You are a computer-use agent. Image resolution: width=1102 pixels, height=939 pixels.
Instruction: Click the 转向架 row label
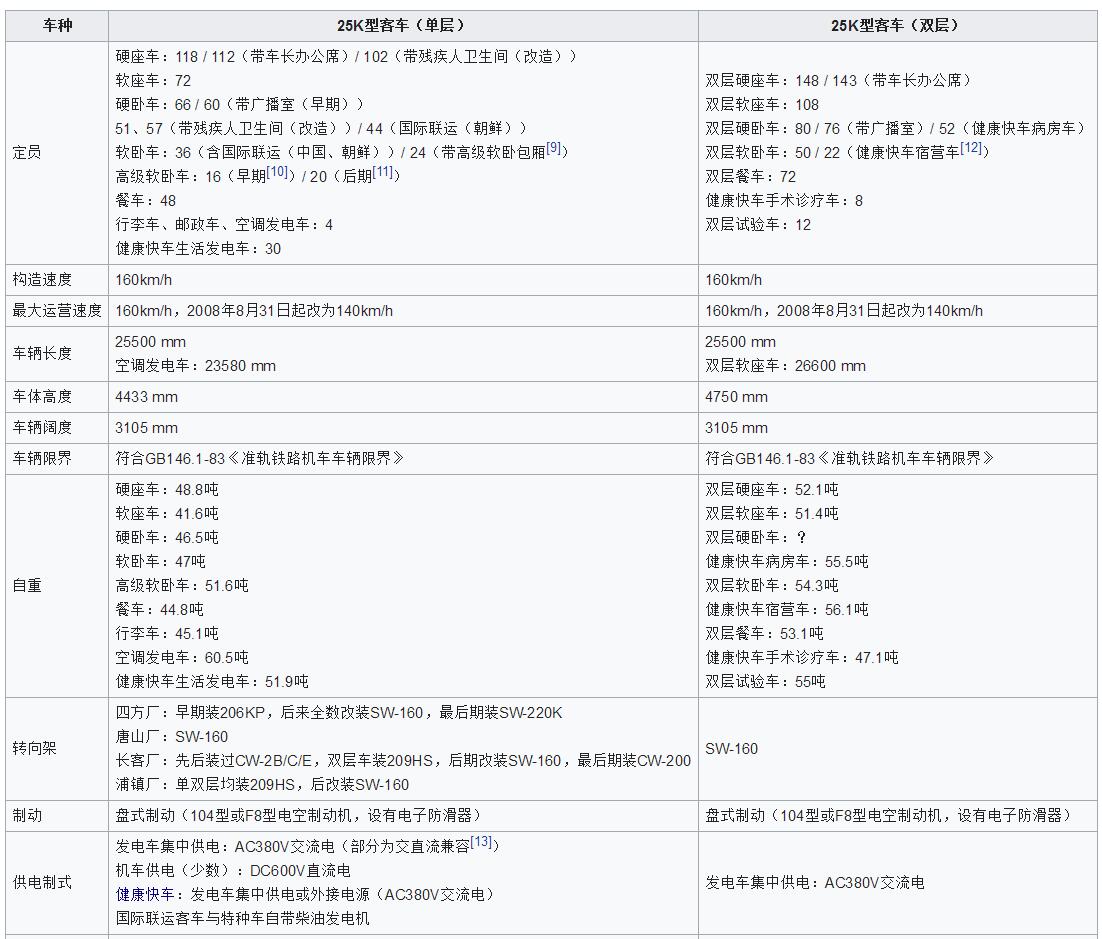37,748
